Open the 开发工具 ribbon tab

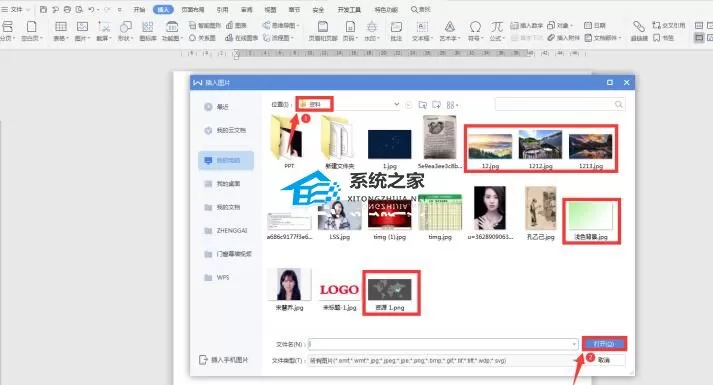click(x=349, y=9)
